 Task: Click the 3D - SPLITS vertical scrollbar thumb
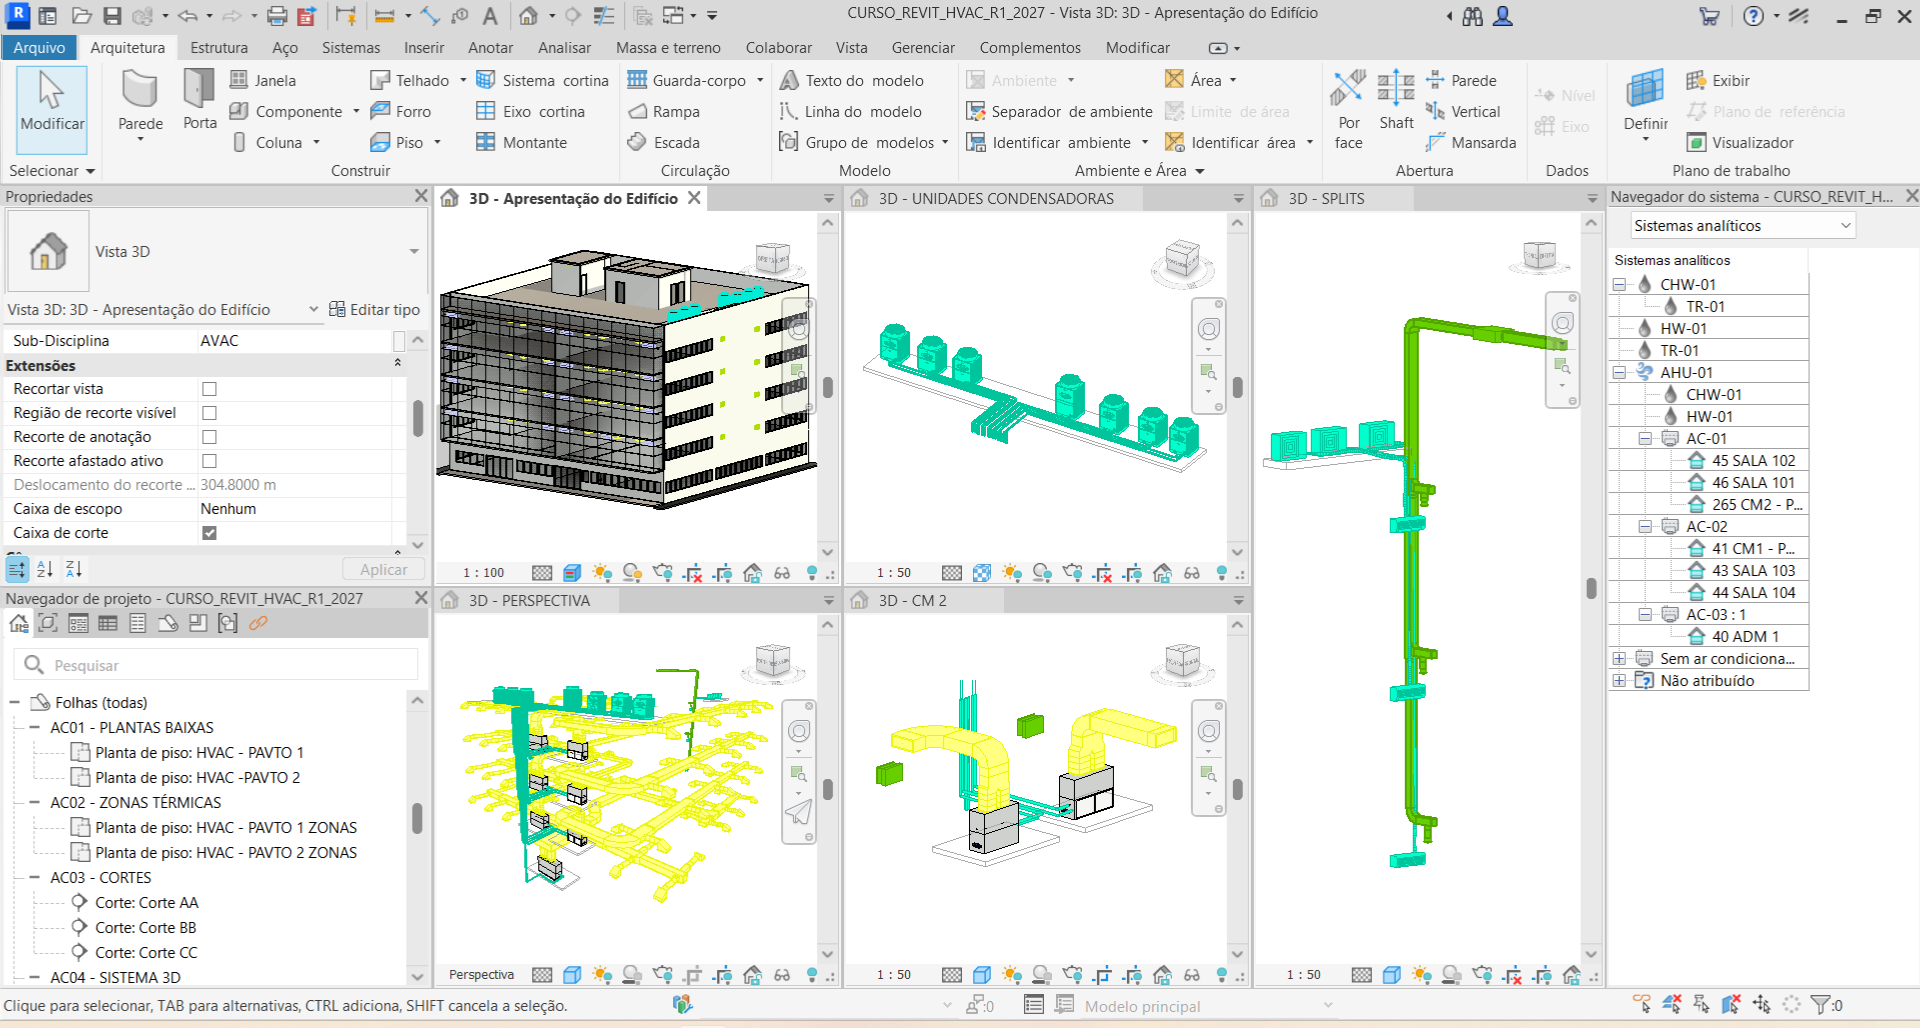tap(1591, 587)
